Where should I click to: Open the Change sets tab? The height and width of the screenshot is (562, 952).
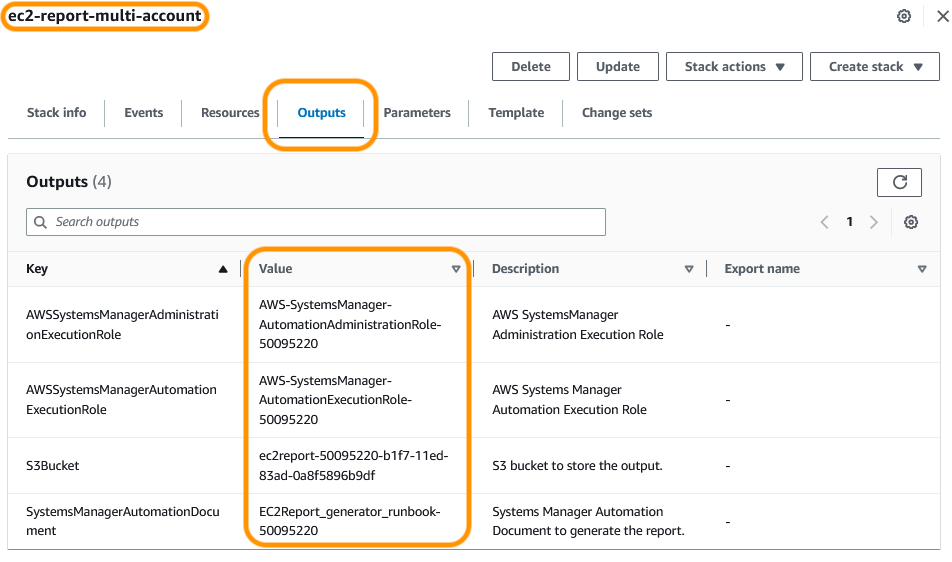click(x=617, y=113)
